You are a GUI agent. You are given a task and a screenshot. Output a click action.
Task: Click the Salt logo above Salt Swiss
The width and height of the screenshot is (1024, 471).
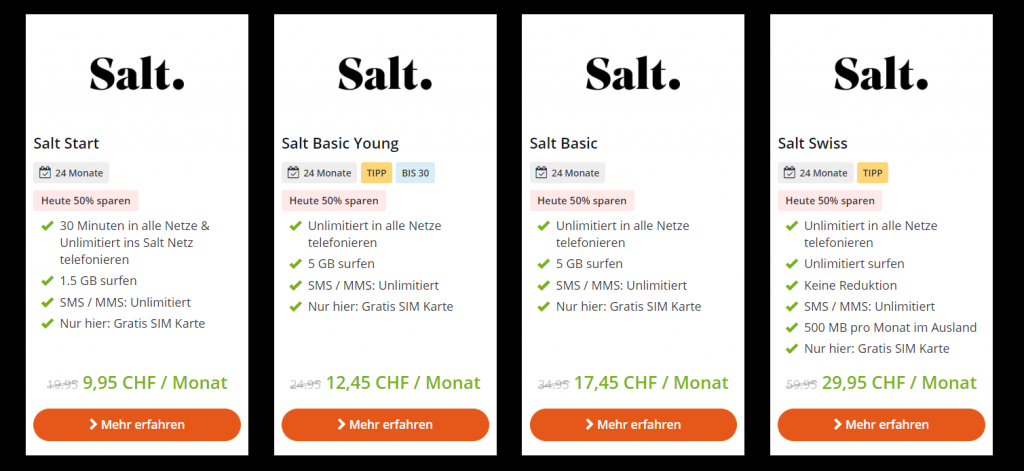coord(881,73)
